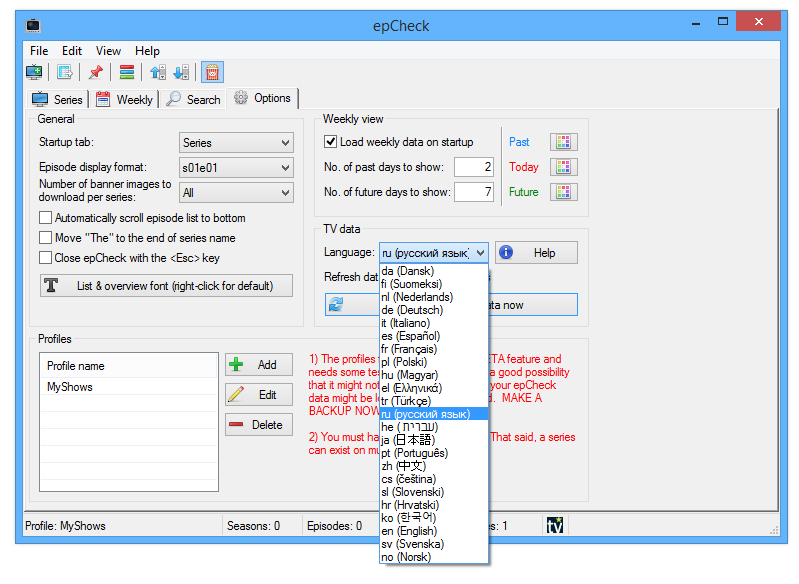The width and height of the screenshot is (799, 584).
Task: Pick the Future color swatch
Action: click(x=564, y=192)
